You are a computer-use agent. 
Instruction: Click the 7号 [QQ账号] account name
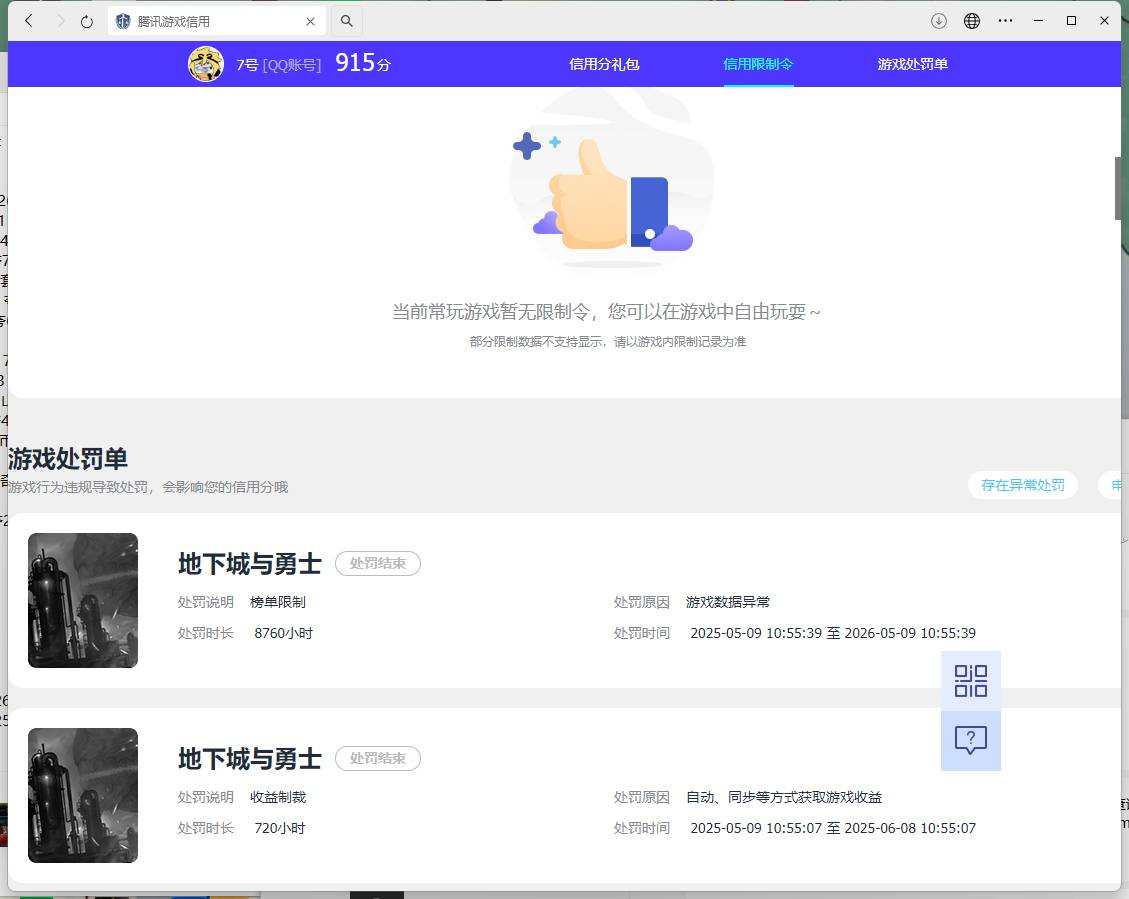click(x=279, y=65)
